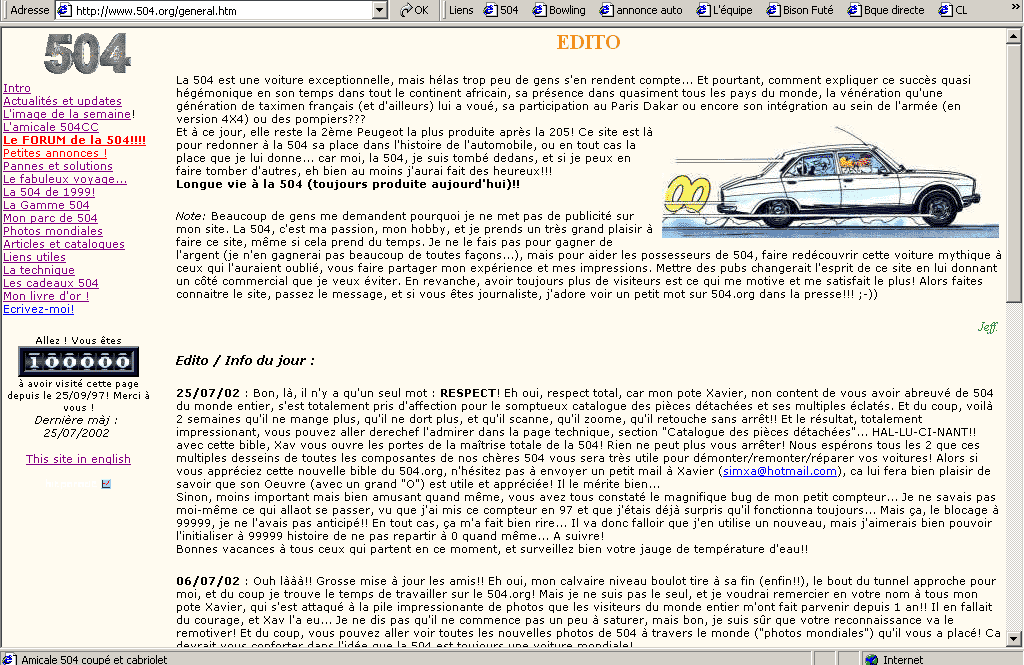Screen dimensions: 1024x665
Task: Expand the address bar URL dropdown
Action: (x=379, y=10)
